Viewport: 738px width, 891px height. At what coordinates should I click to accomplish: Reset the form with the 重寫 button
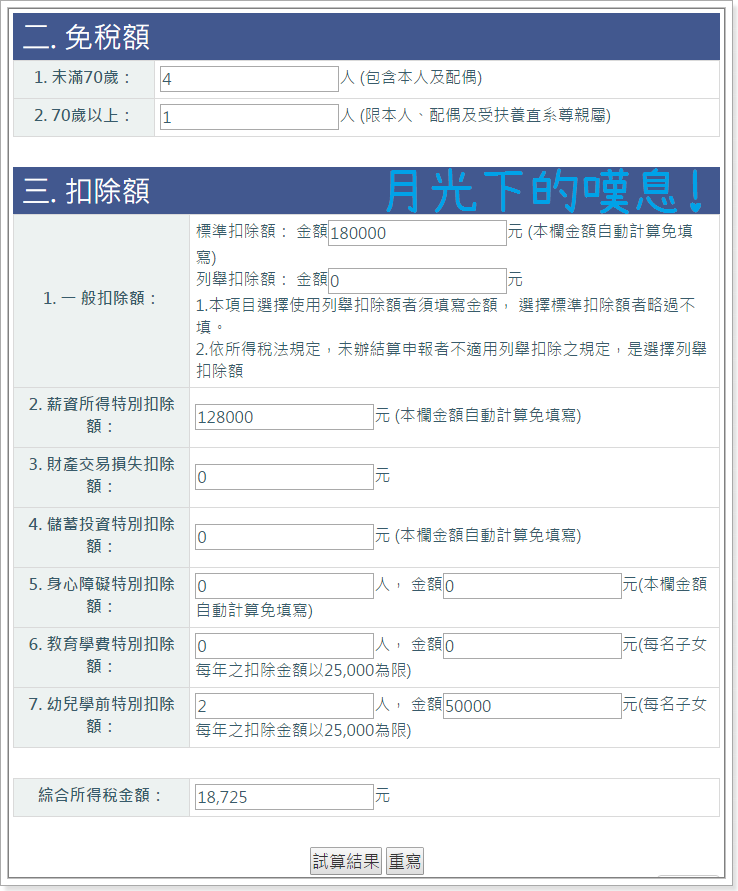pos(405,861)
